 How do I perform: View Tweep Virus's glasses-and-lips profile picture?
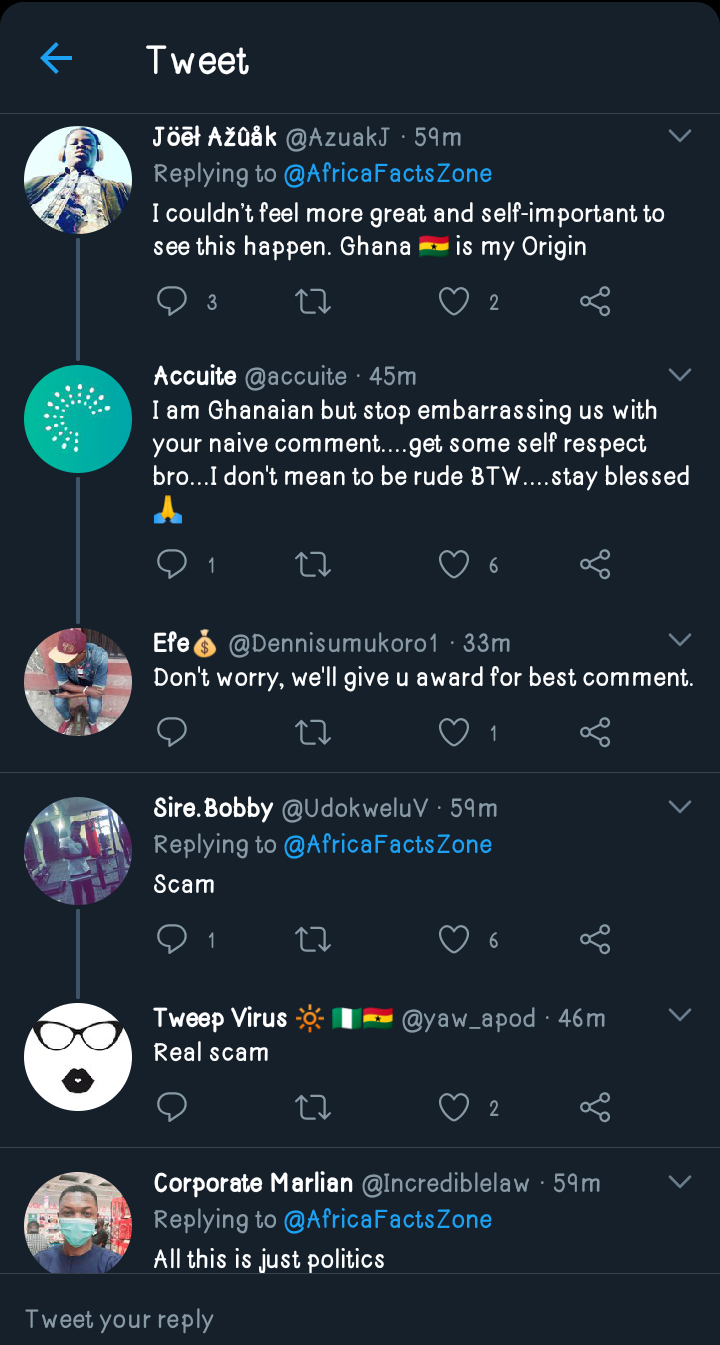(78, 1057)
